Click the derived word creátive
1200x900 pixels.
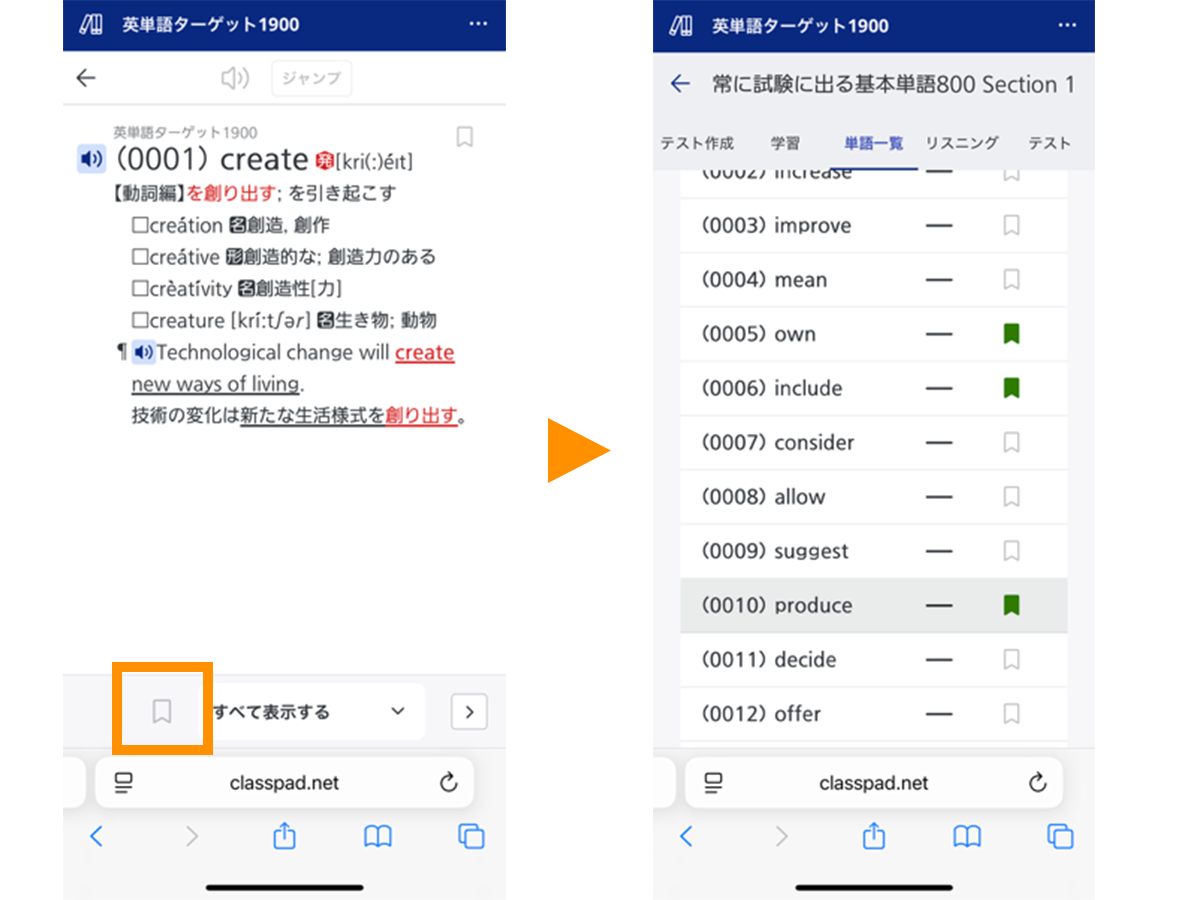pos(184,257)
